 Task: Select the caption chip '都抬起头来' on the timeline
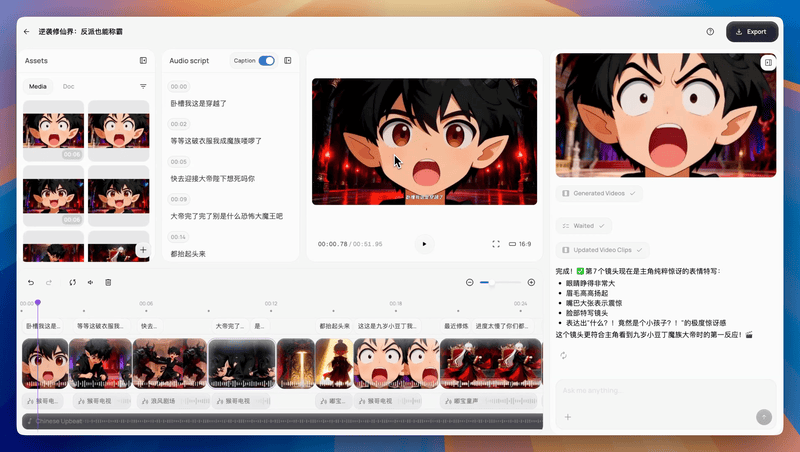point(334,326)
